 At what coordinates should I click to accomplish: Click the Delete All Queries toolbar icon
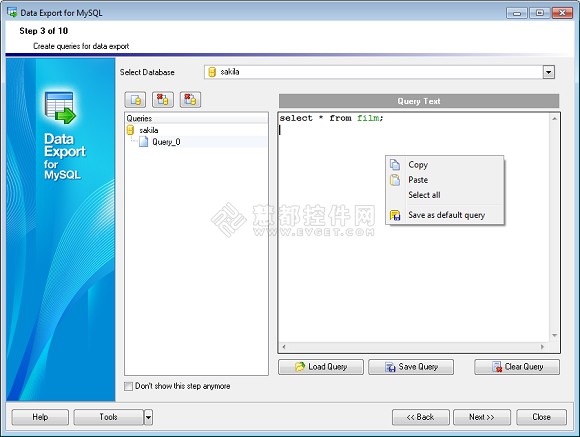click(x=190, y=100)
